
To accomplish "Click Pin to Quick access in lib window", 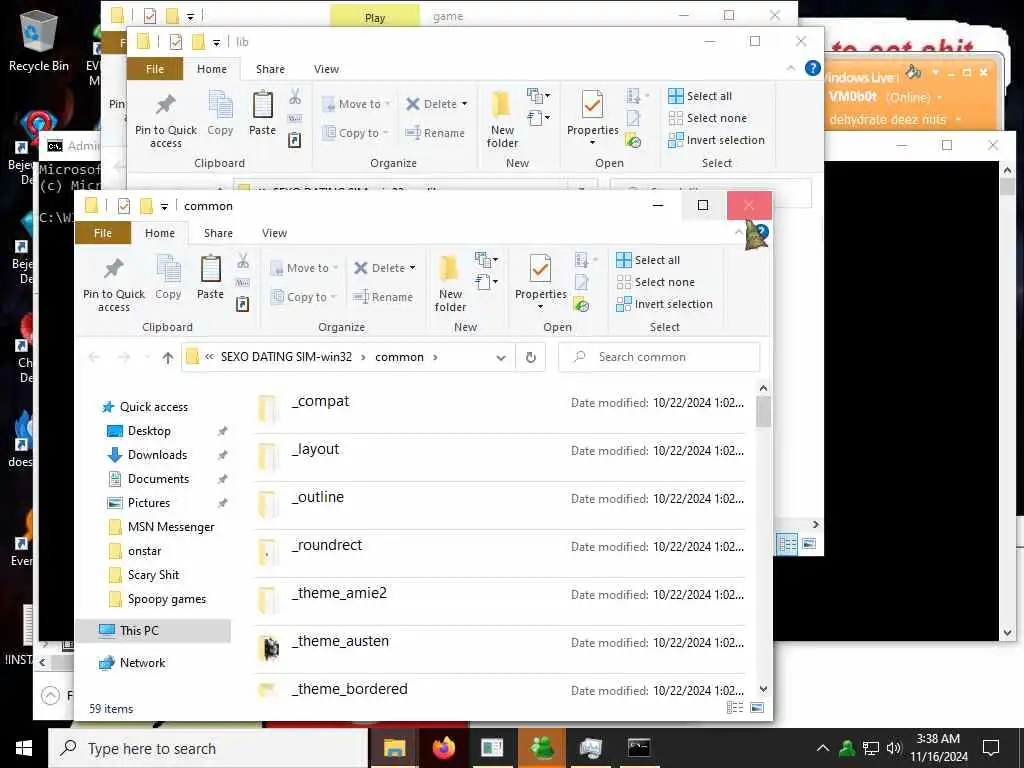I will click(166, 120).
